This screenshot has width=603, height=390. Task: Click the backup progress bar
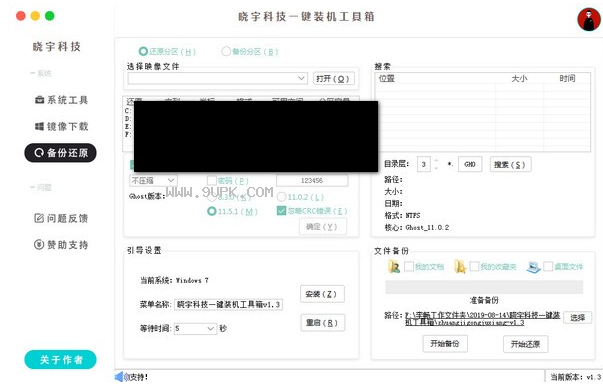click(x=484, y=287)
